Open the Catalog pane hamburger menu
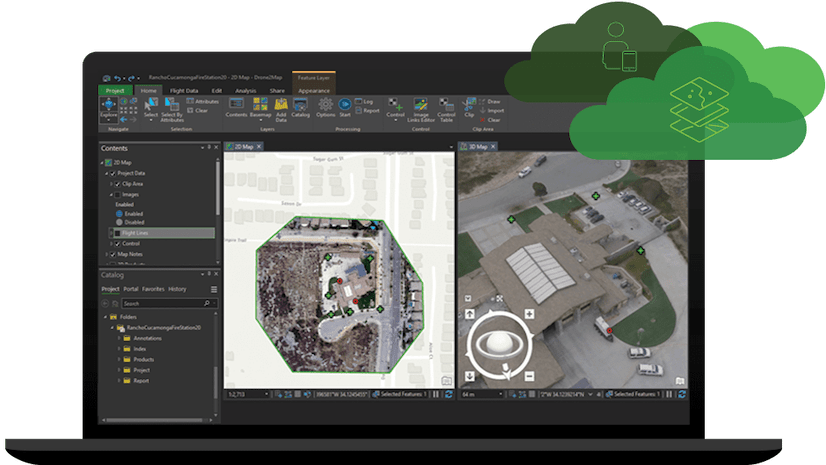Viewport: 826px width, 465px height. [x=214, y=289]
